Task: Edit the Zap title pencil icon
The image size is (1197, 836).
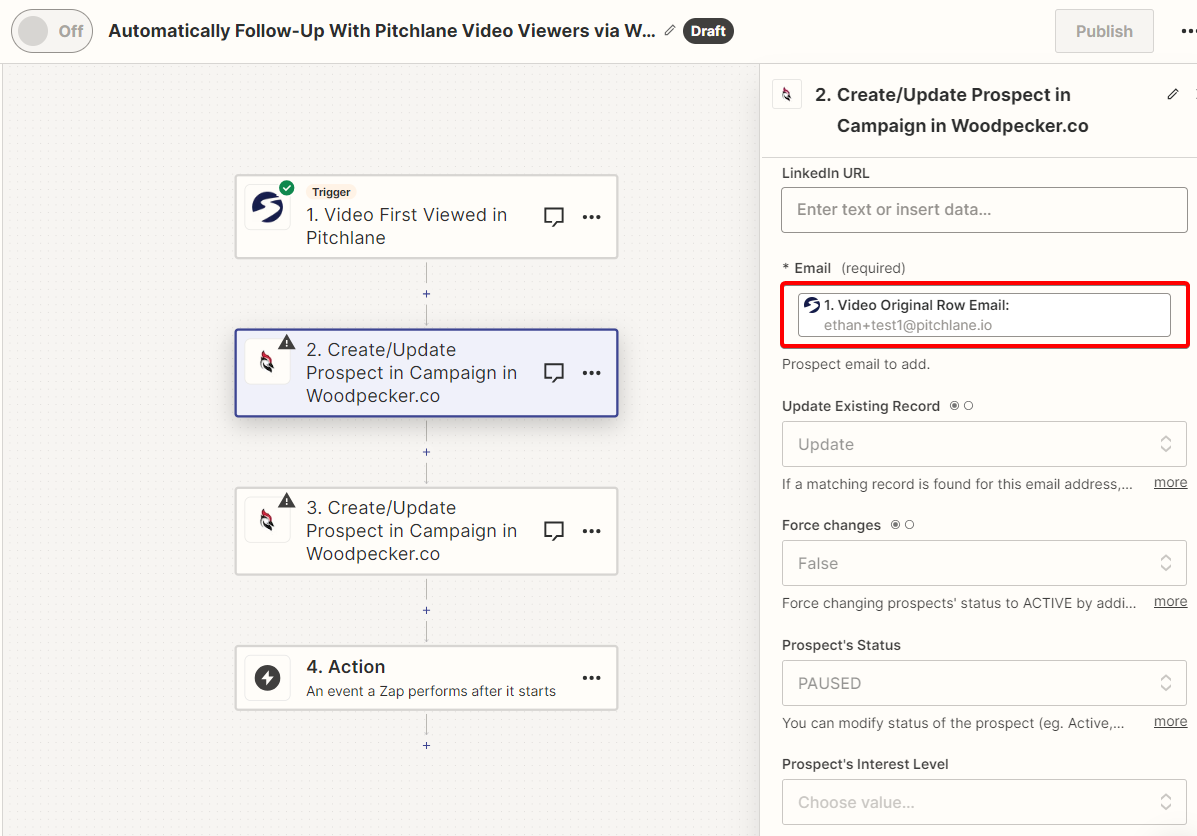Action: pos(670,31)
